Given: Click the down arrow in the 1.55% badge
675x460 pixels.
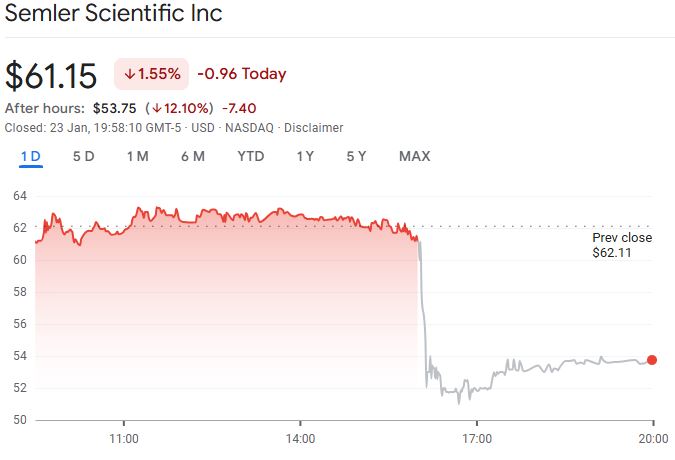Looking at the screenshot, I should pyautogui.click(x=130, y=74).
